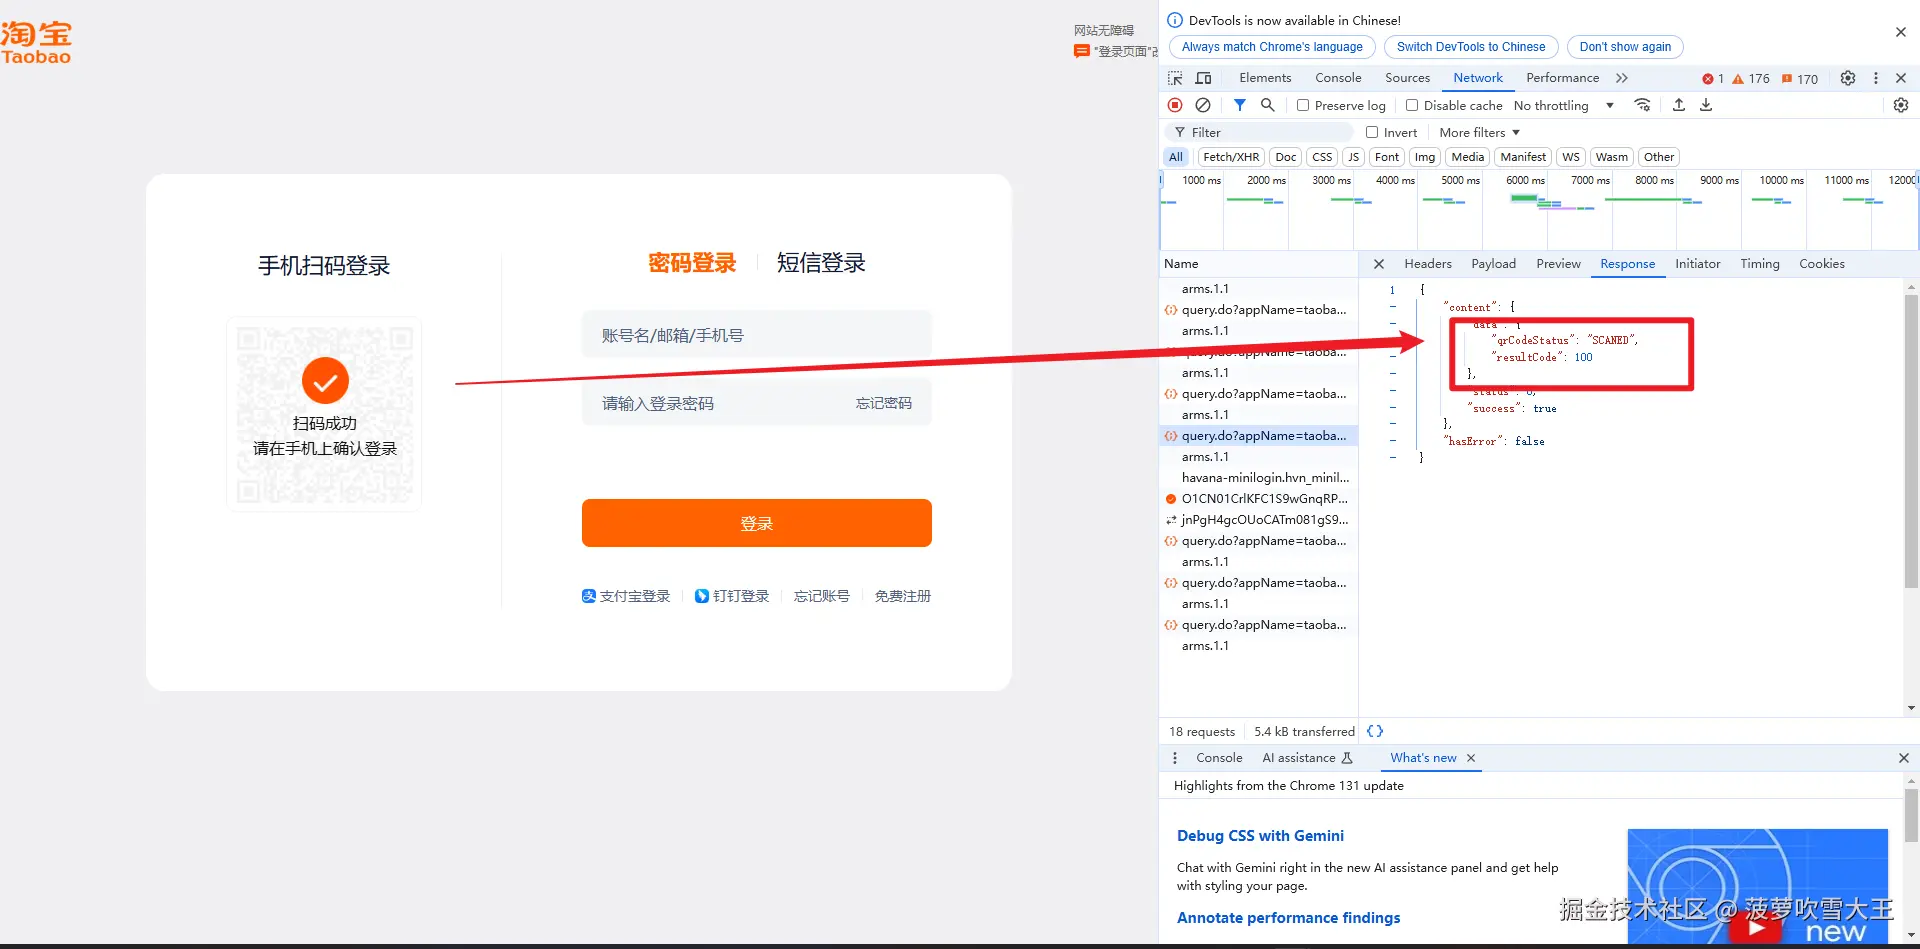View the Timing tab
The height and width of the screenshot is (949, 1920).
[x=1760, y=264]
